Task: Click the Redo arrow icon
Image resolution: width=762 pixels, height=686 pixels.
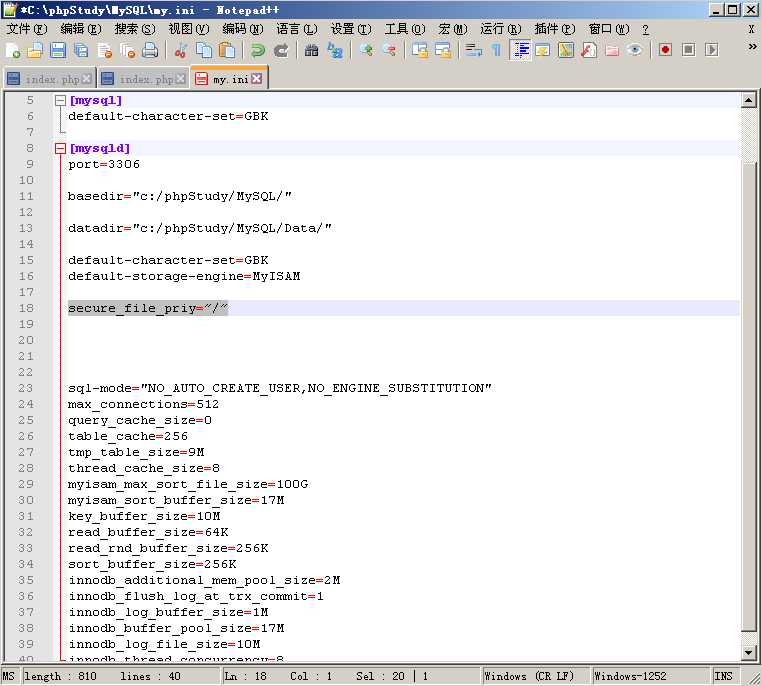Action: (281, 51)
